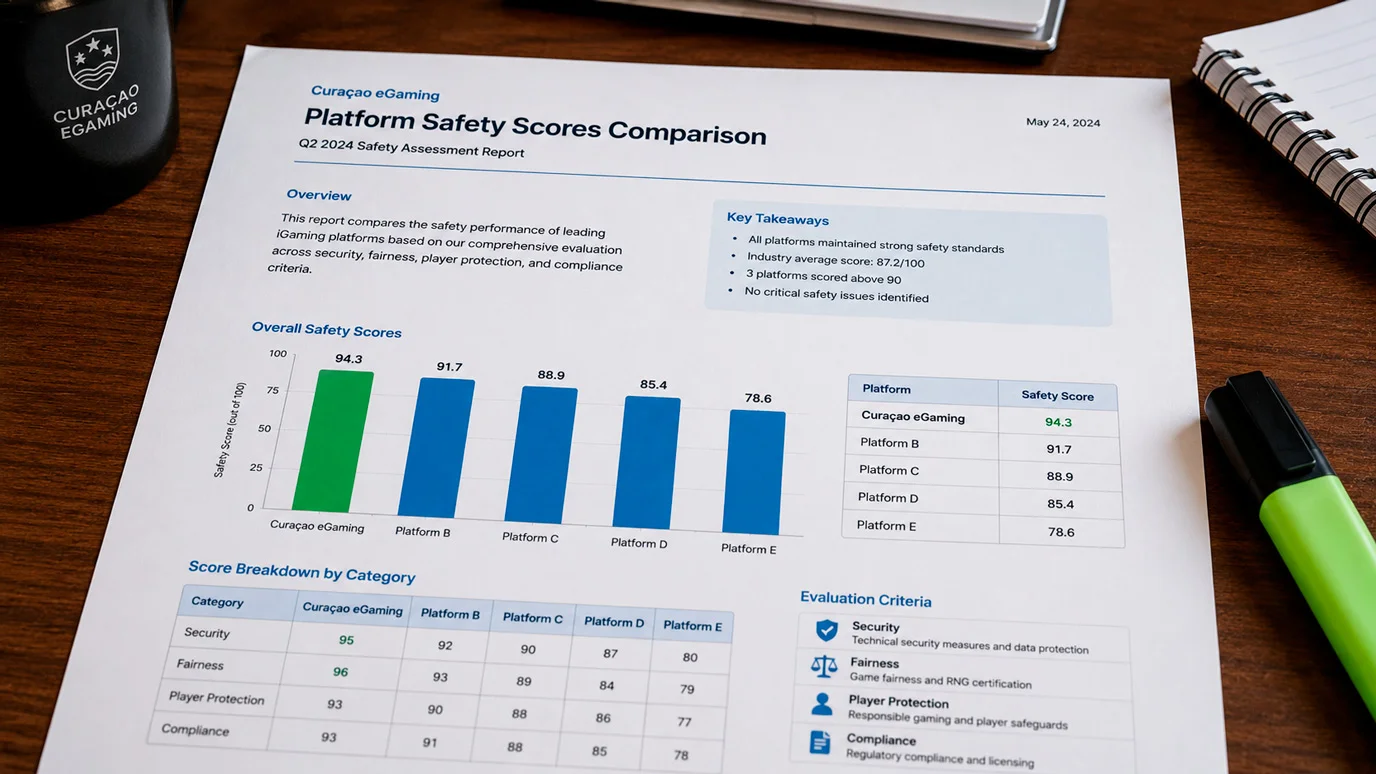Click the Fairness scales icon
Viewport: 1376px width, 774px height.
824,666
